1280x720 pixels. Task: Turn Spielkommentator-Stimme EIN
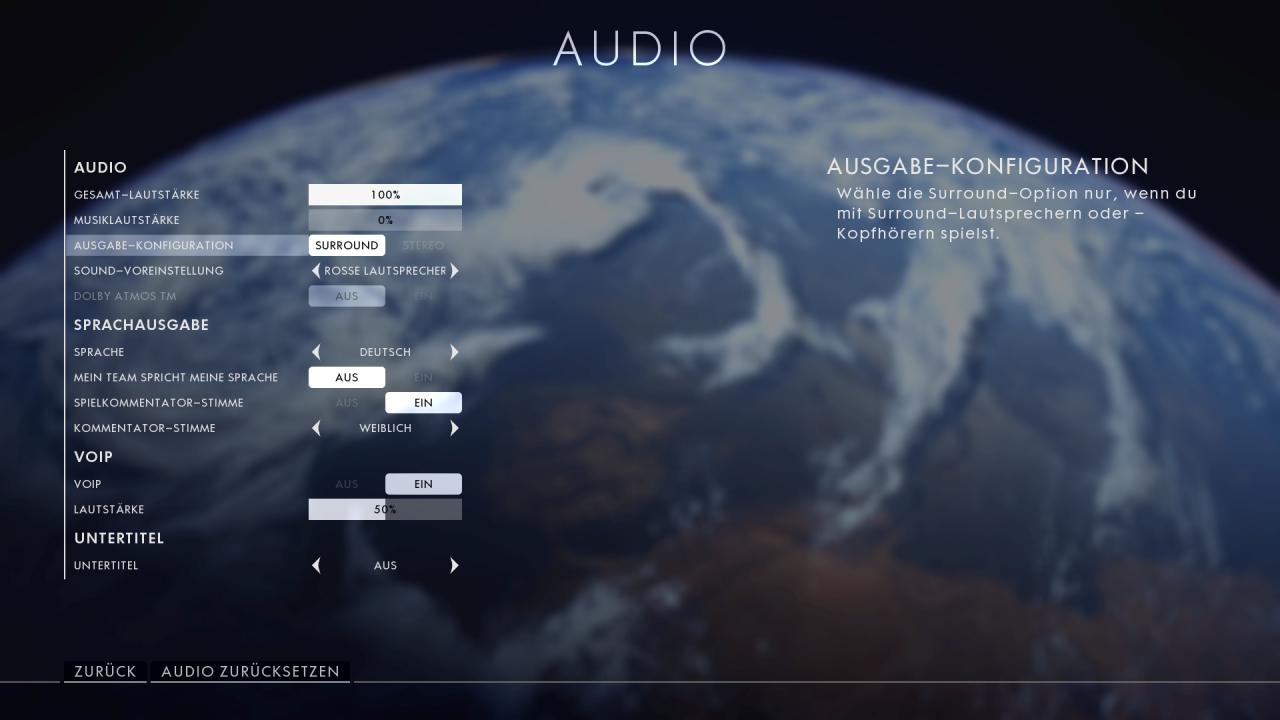click(x=423, y=403)
